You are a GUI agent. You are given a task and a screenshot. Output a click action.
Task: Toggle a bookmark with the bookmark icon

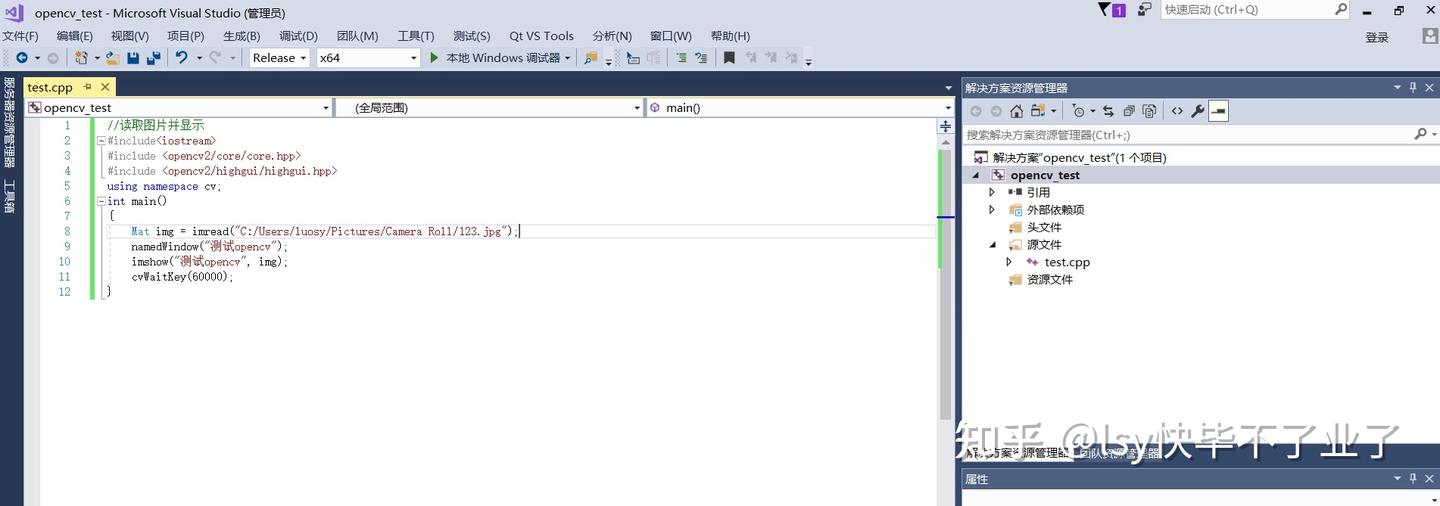(x=729, y=58)
